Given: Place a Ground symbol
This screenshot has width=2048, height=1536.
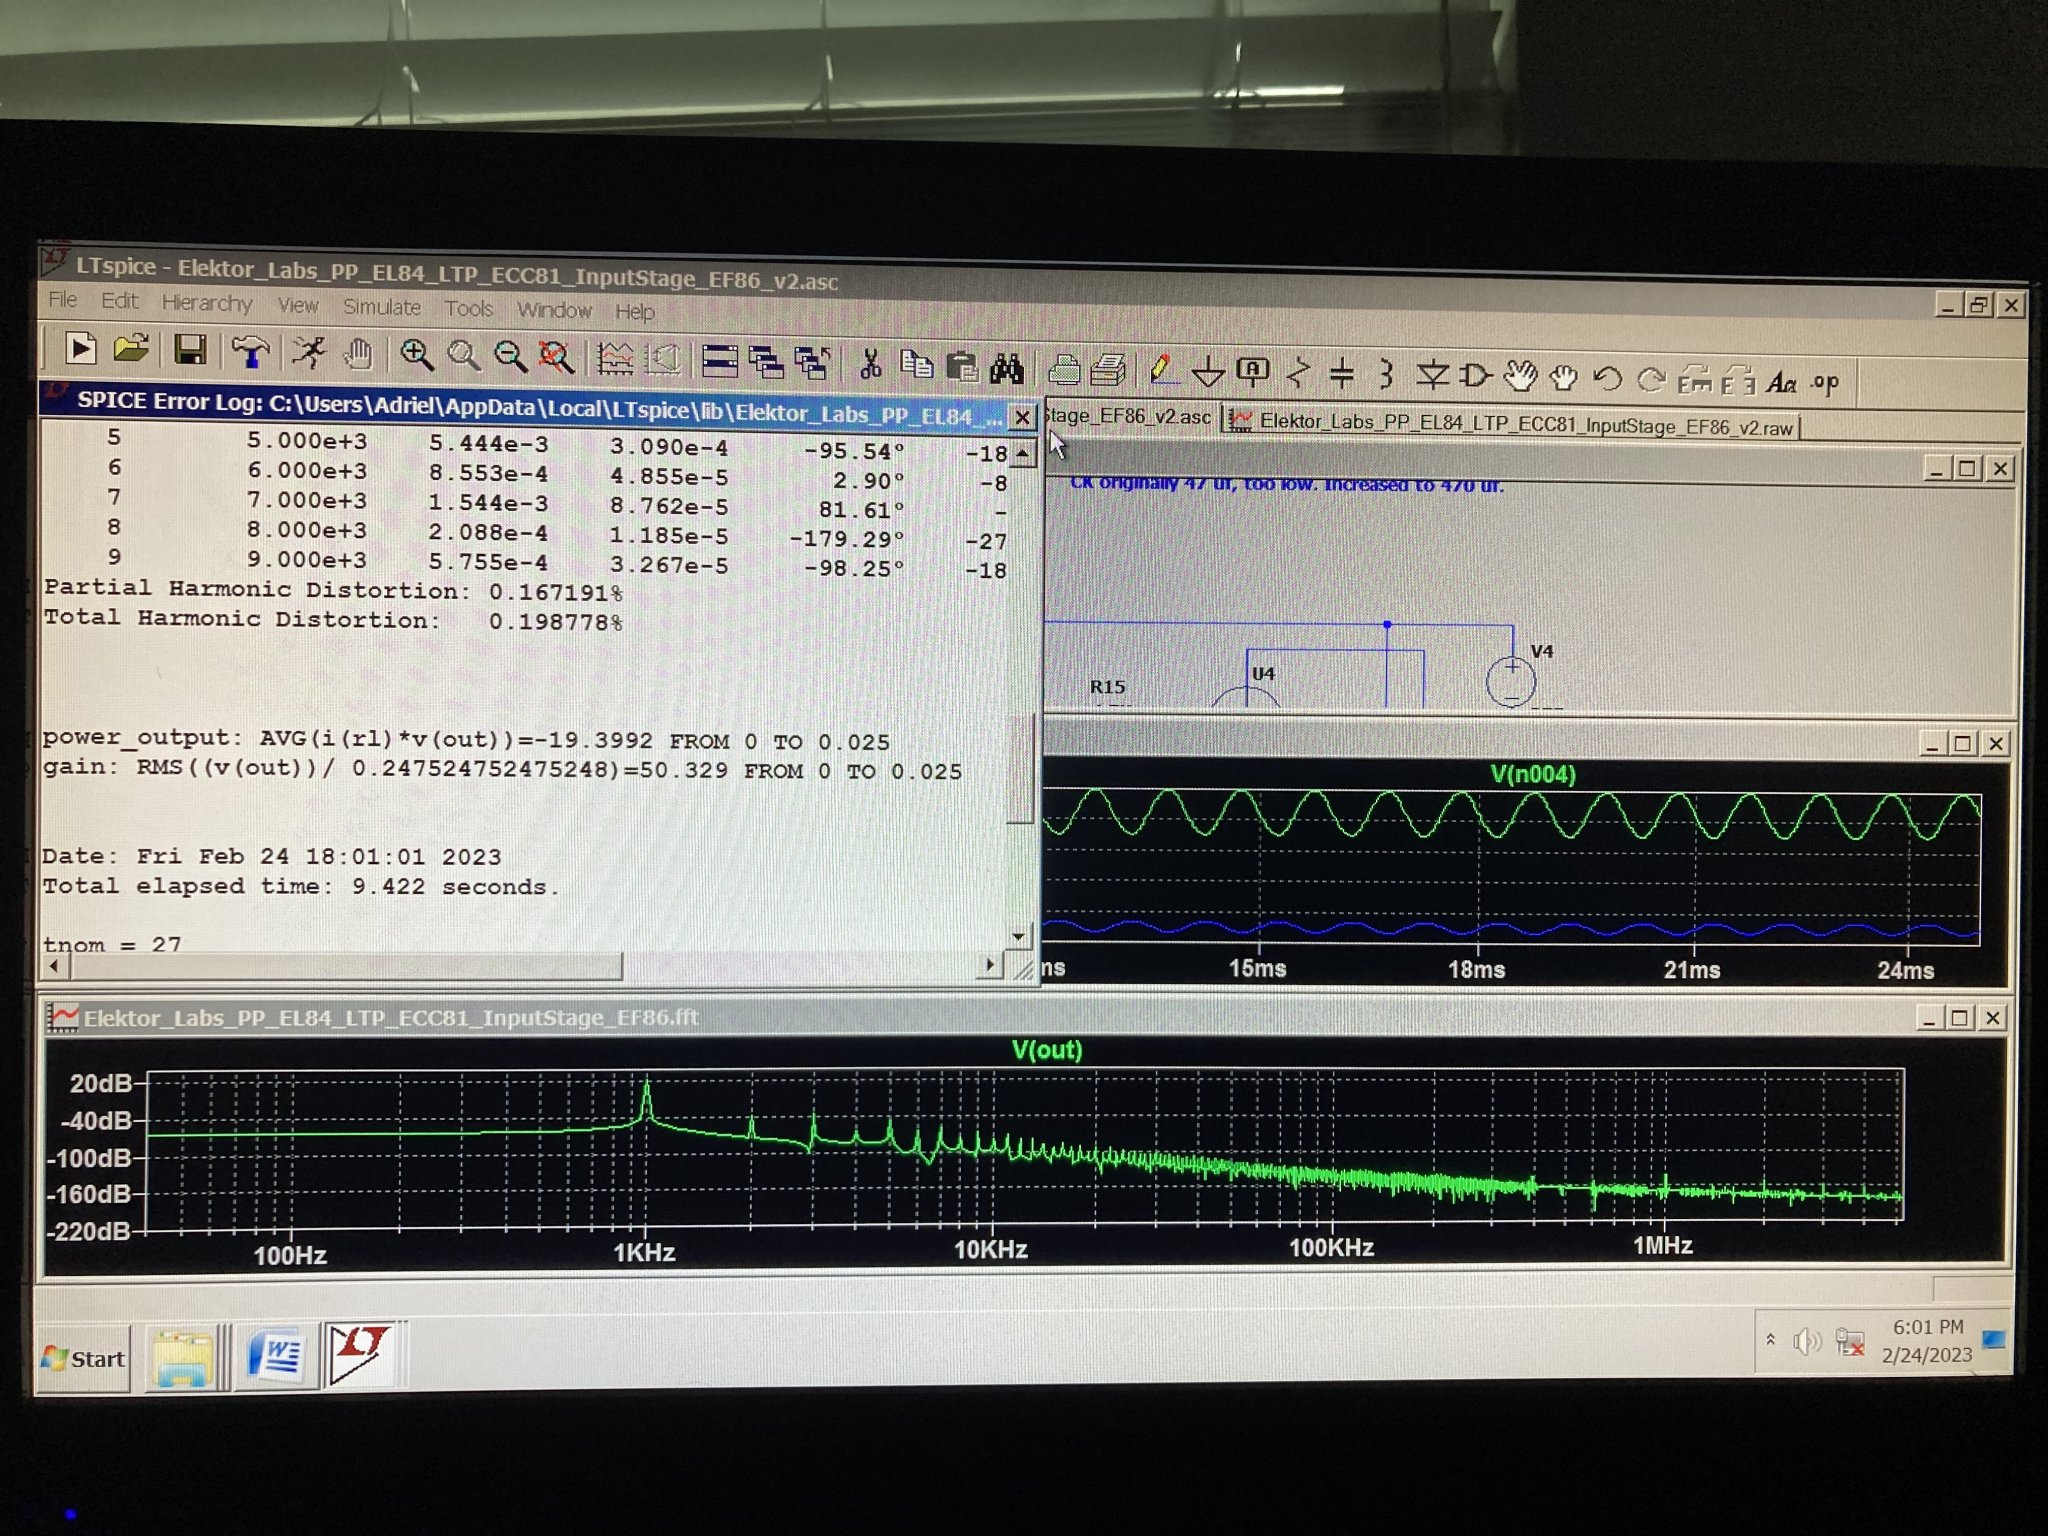Looking at the screenshot, I should (x=1208, y=373).
